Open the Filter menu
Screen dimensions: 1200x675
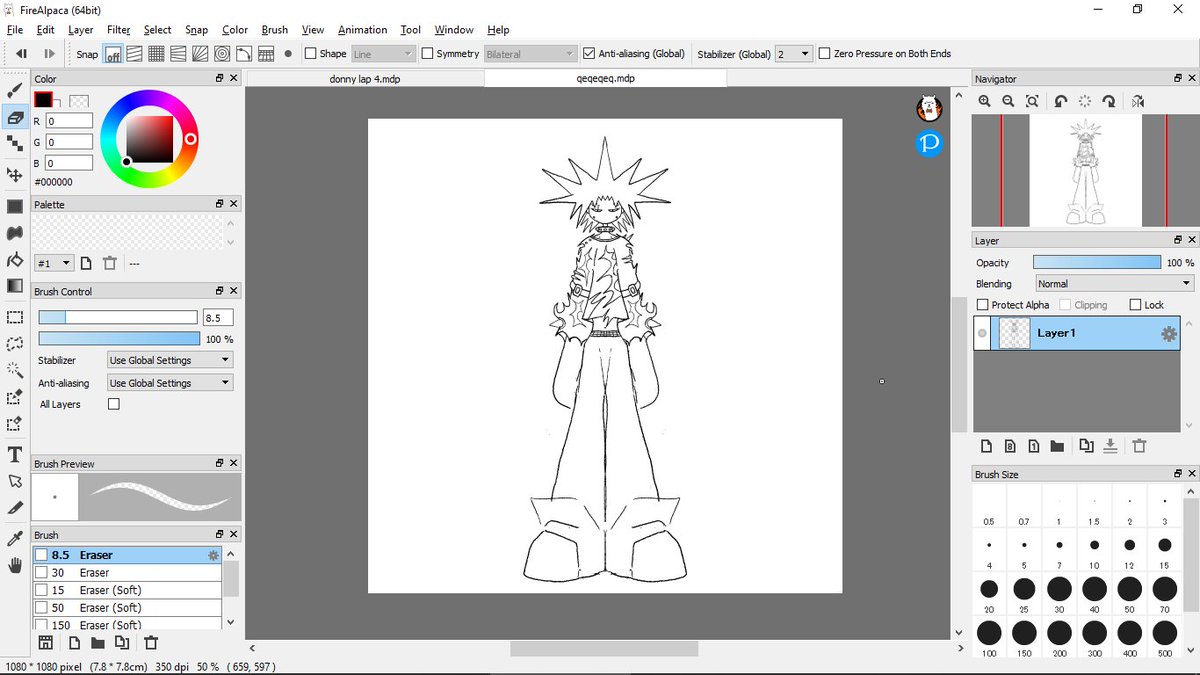(x=118, y=30)
